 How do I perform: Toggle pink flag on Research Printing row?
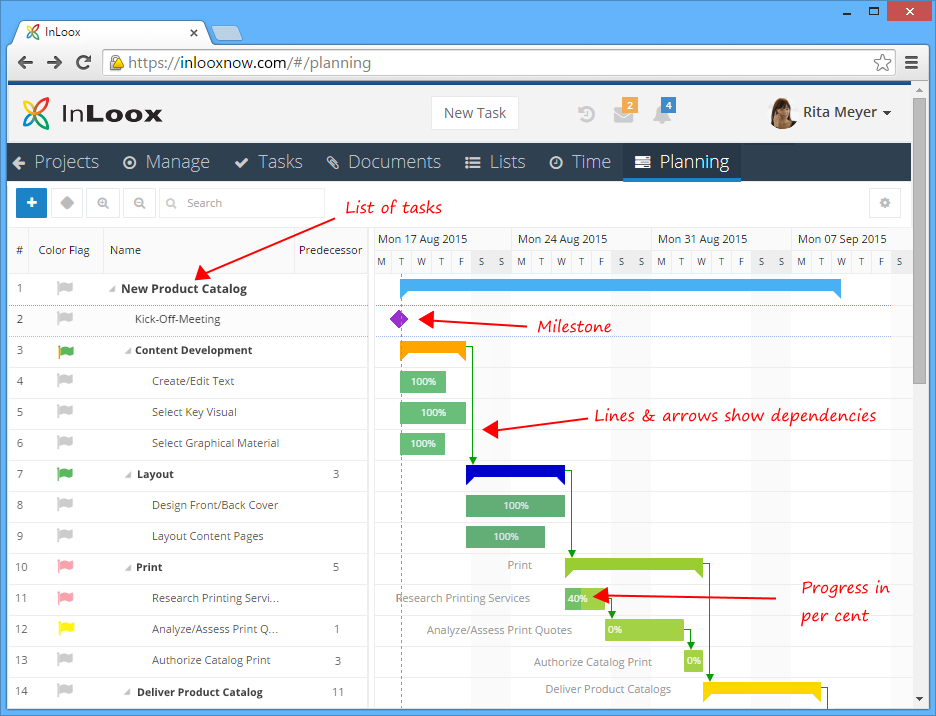(x=65, y=597)
